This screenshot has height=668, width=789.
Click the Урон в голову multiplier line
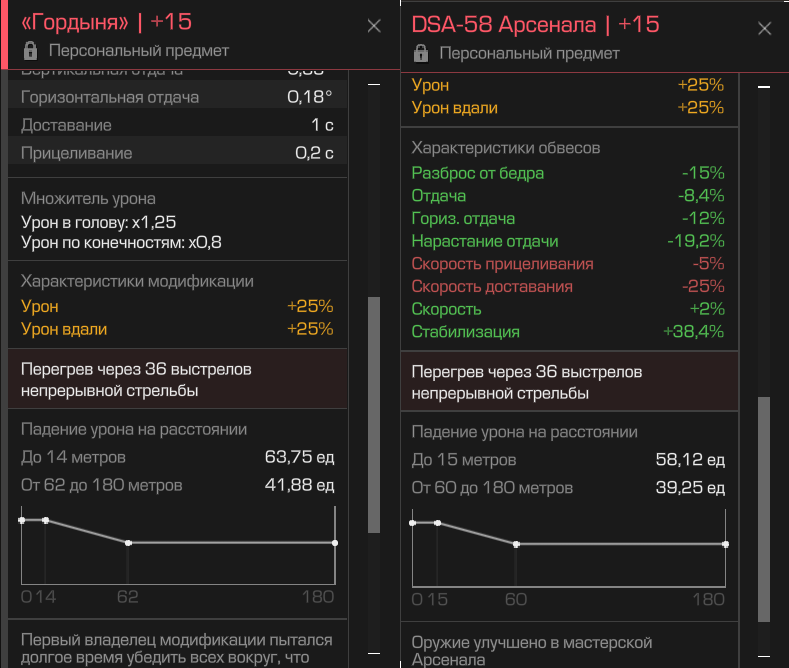click(x=99, y=221)
